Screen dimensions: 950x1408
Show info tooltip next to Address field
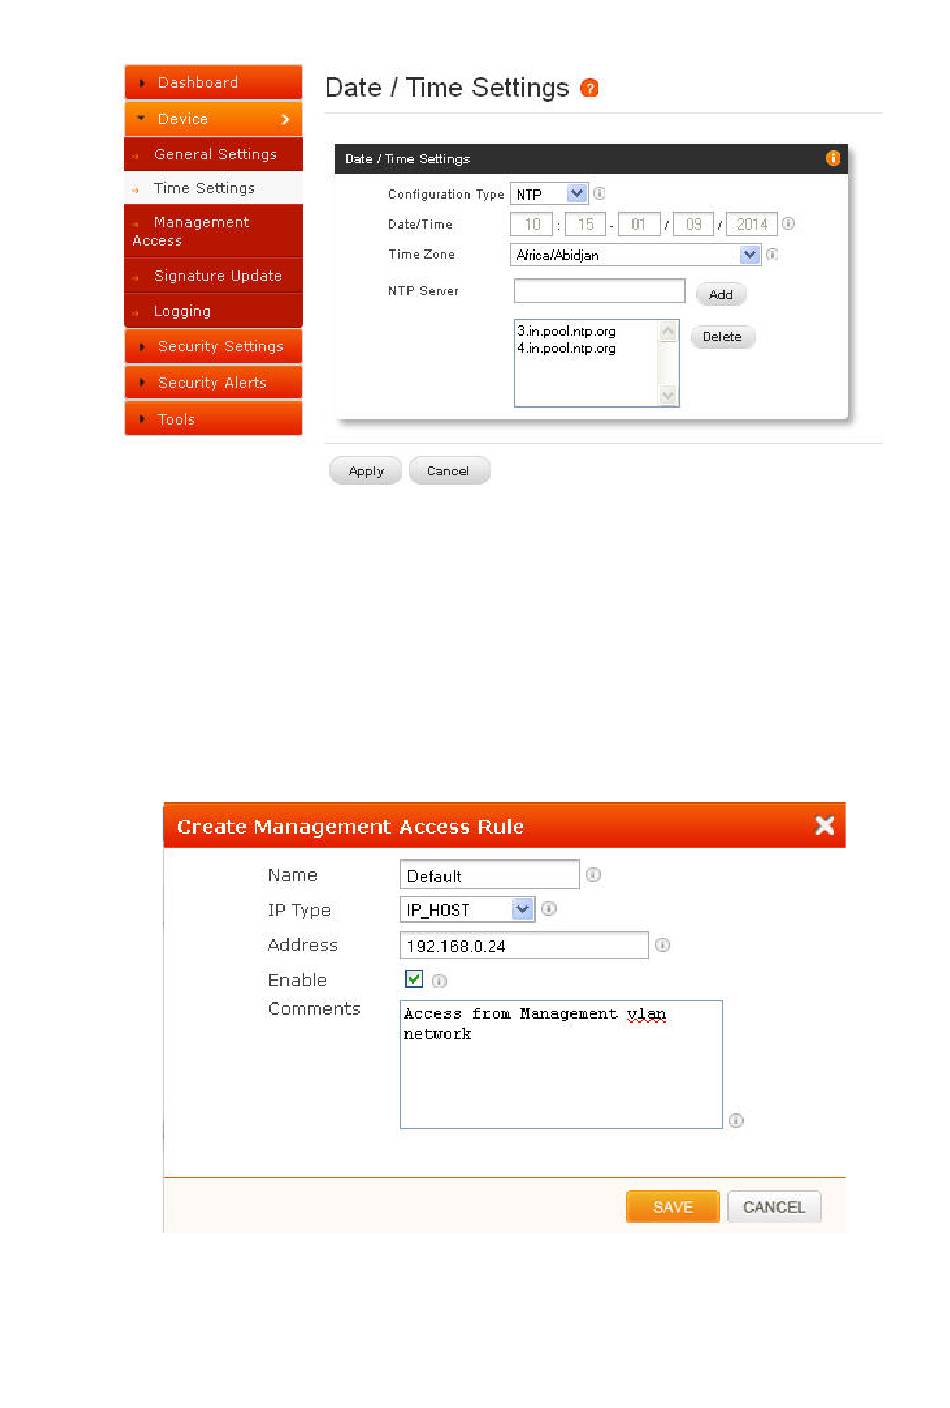point(662,945)
